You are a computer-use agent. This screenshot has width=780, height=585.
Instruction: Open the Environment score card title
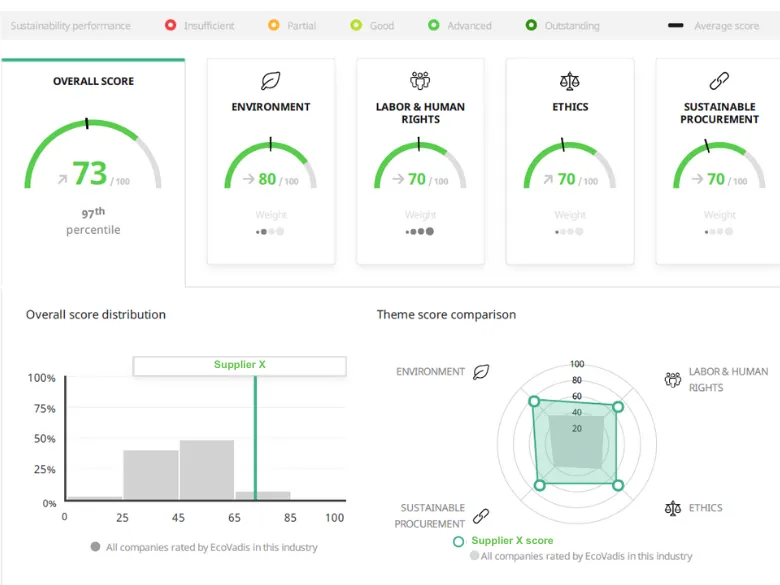271,107
